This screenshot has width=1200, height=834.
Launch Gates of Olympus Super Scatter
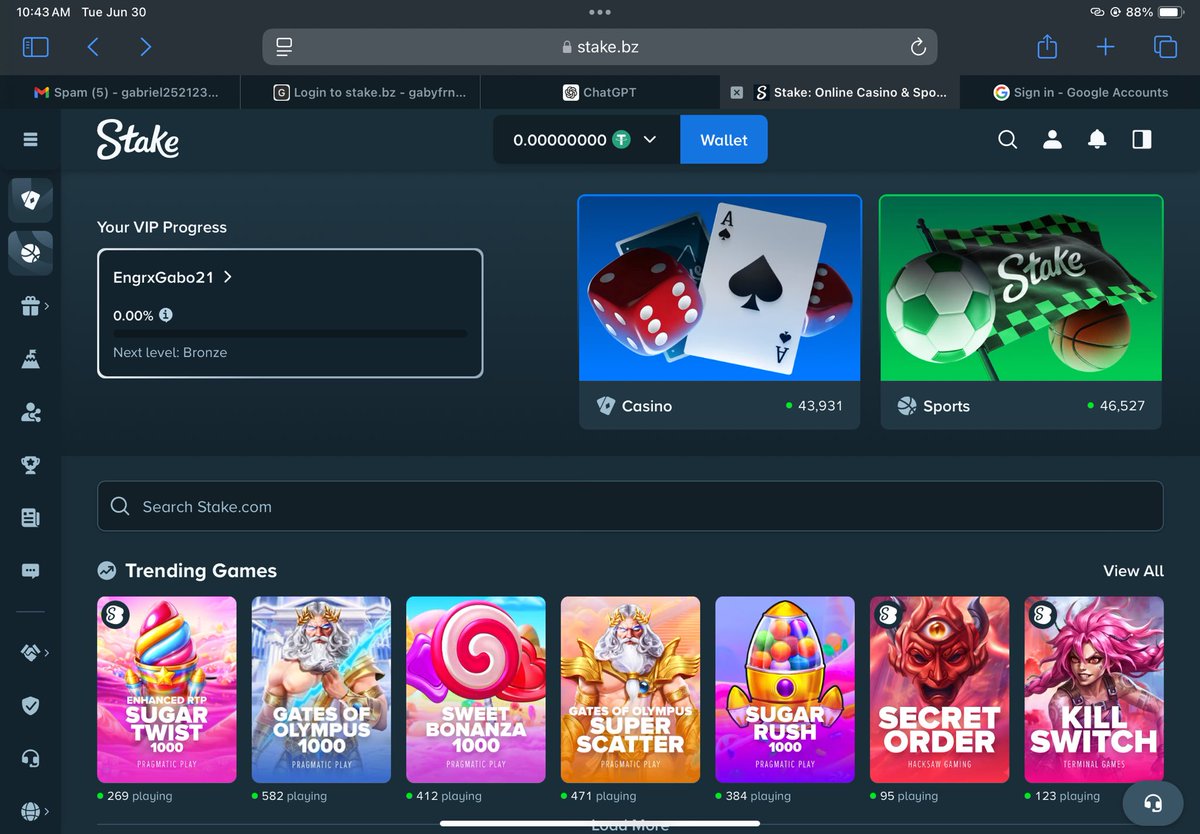tap(630, 689)
